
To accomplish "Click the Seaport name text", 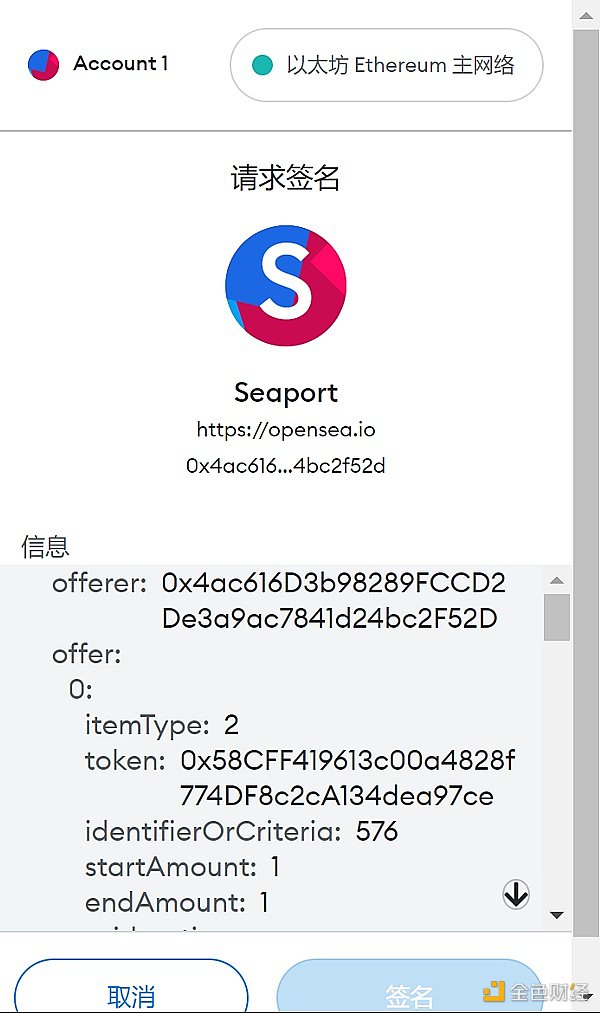I will (x=285, y=392).
